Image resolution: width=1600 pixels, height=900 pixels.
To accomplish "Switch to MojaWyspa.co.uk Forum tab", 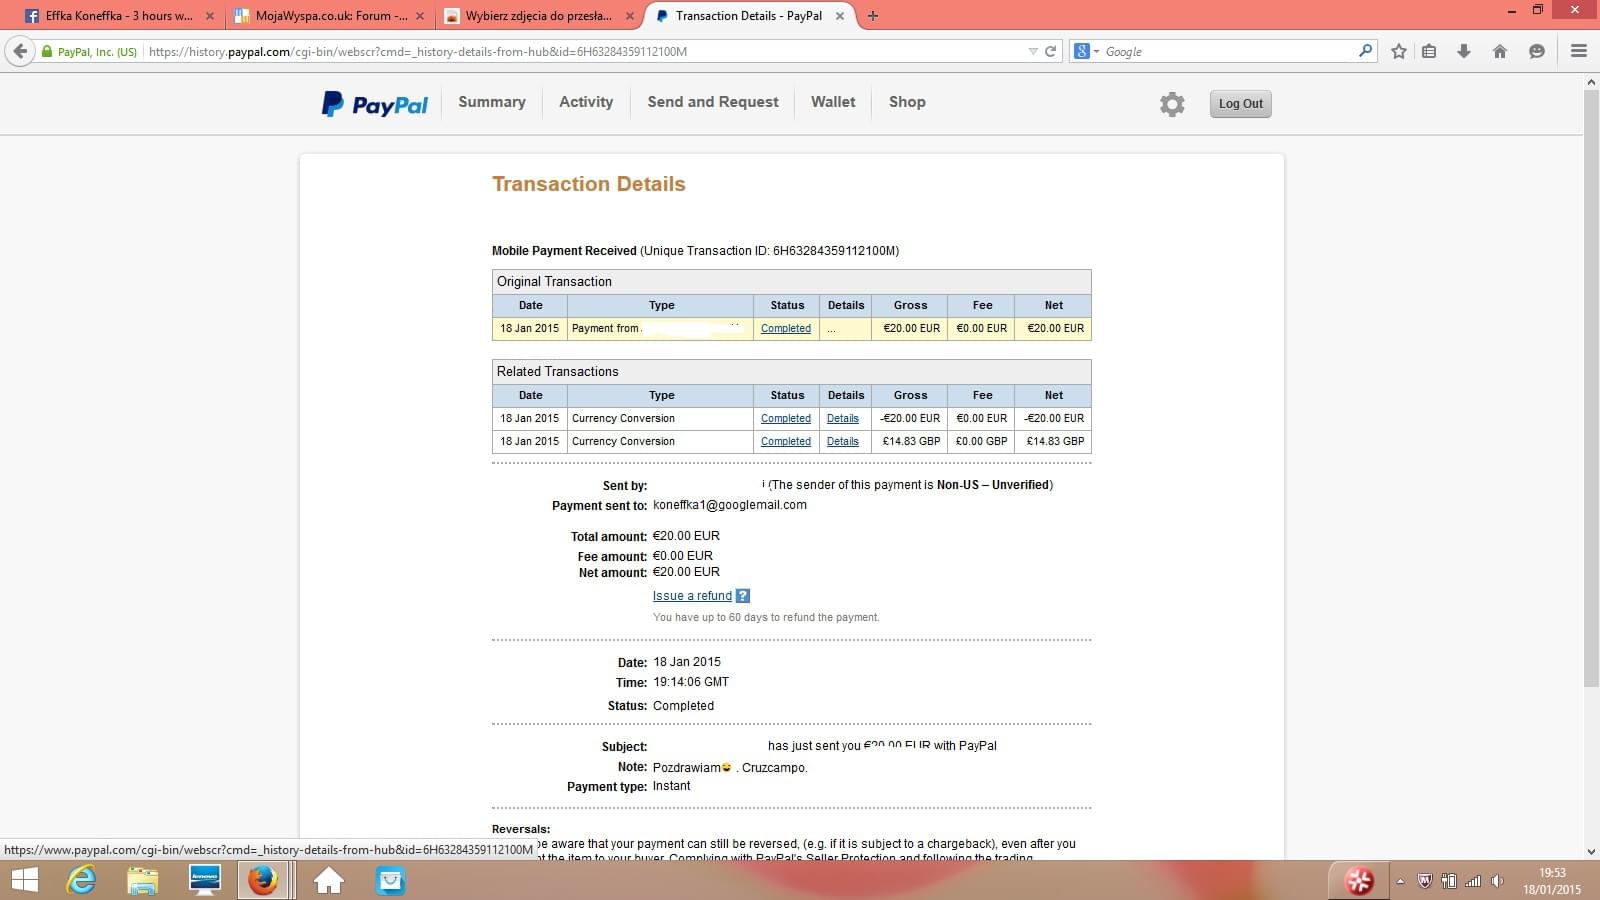I will pyautogui.click(x=330, y=16).
